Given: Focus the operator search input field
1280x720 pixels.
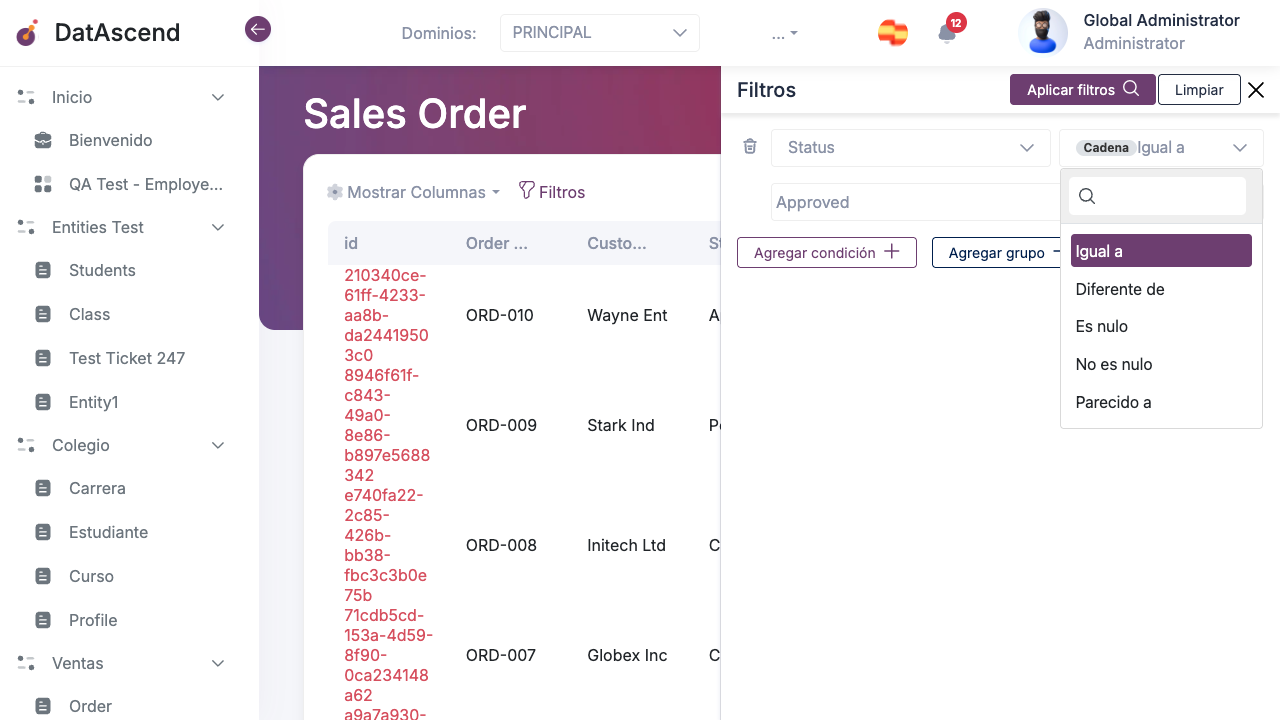Looking at the screenshot, I should point(1157,196).
